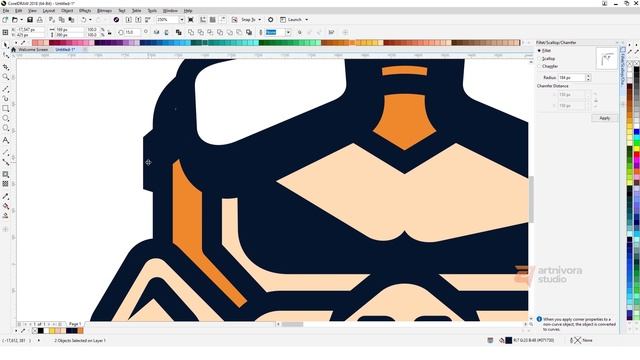Select the Shape tool in toolbox
Screen dimensions: 640x360
[x=6, y=55]
